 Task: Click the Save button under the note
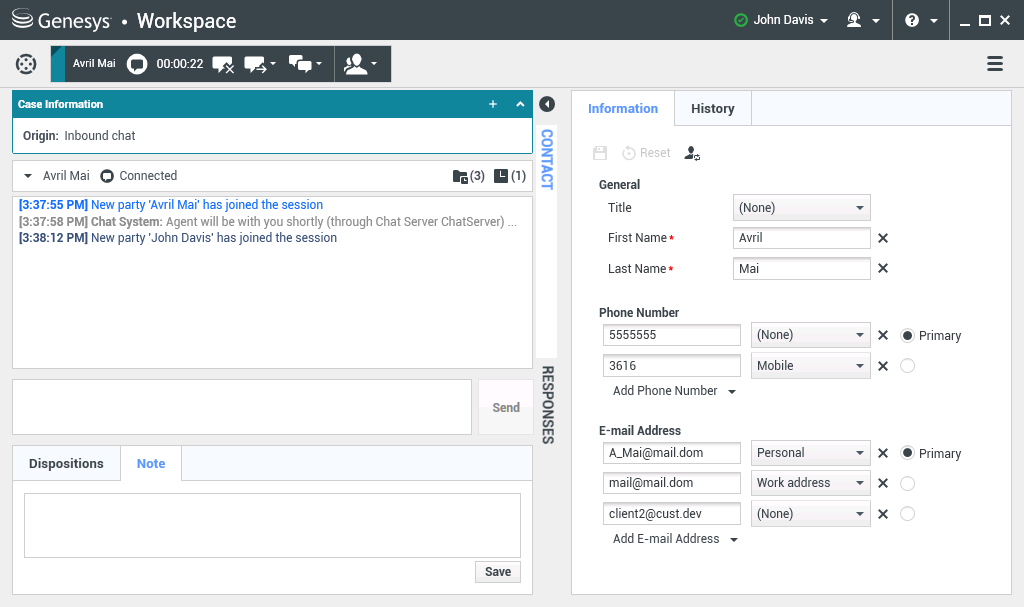pos(497,572)
